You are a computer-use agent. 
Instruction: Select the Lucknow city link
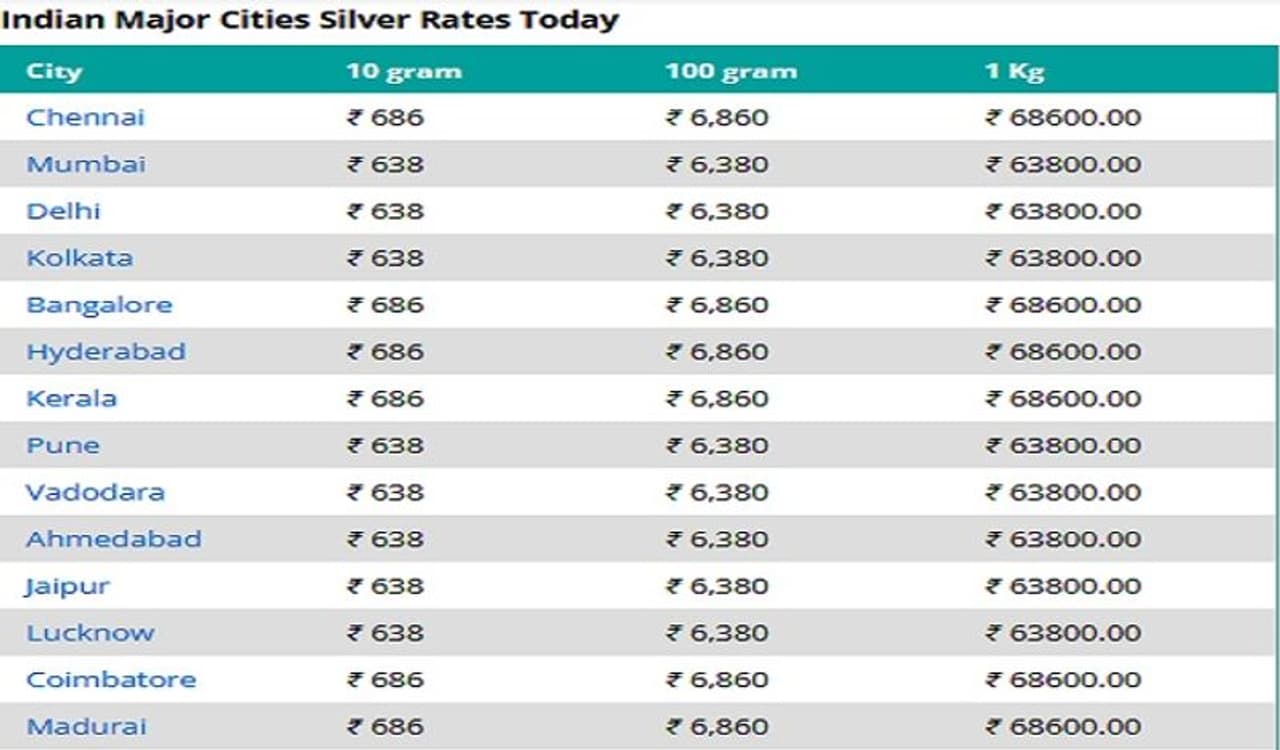coord(90,633)
